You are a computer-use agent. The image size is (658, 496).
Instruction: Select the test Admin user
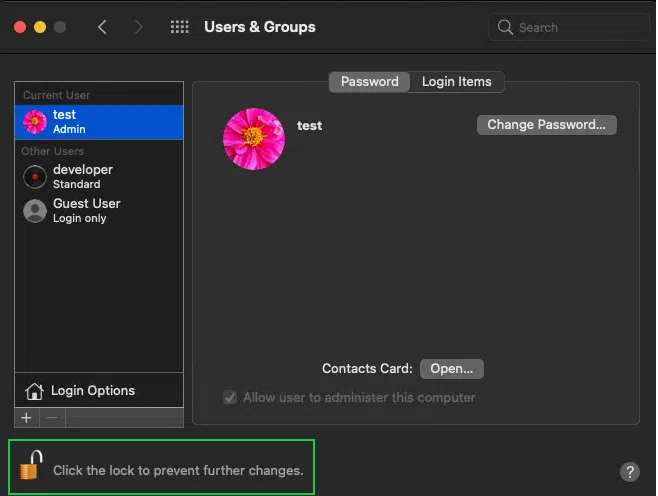point(98,122)
